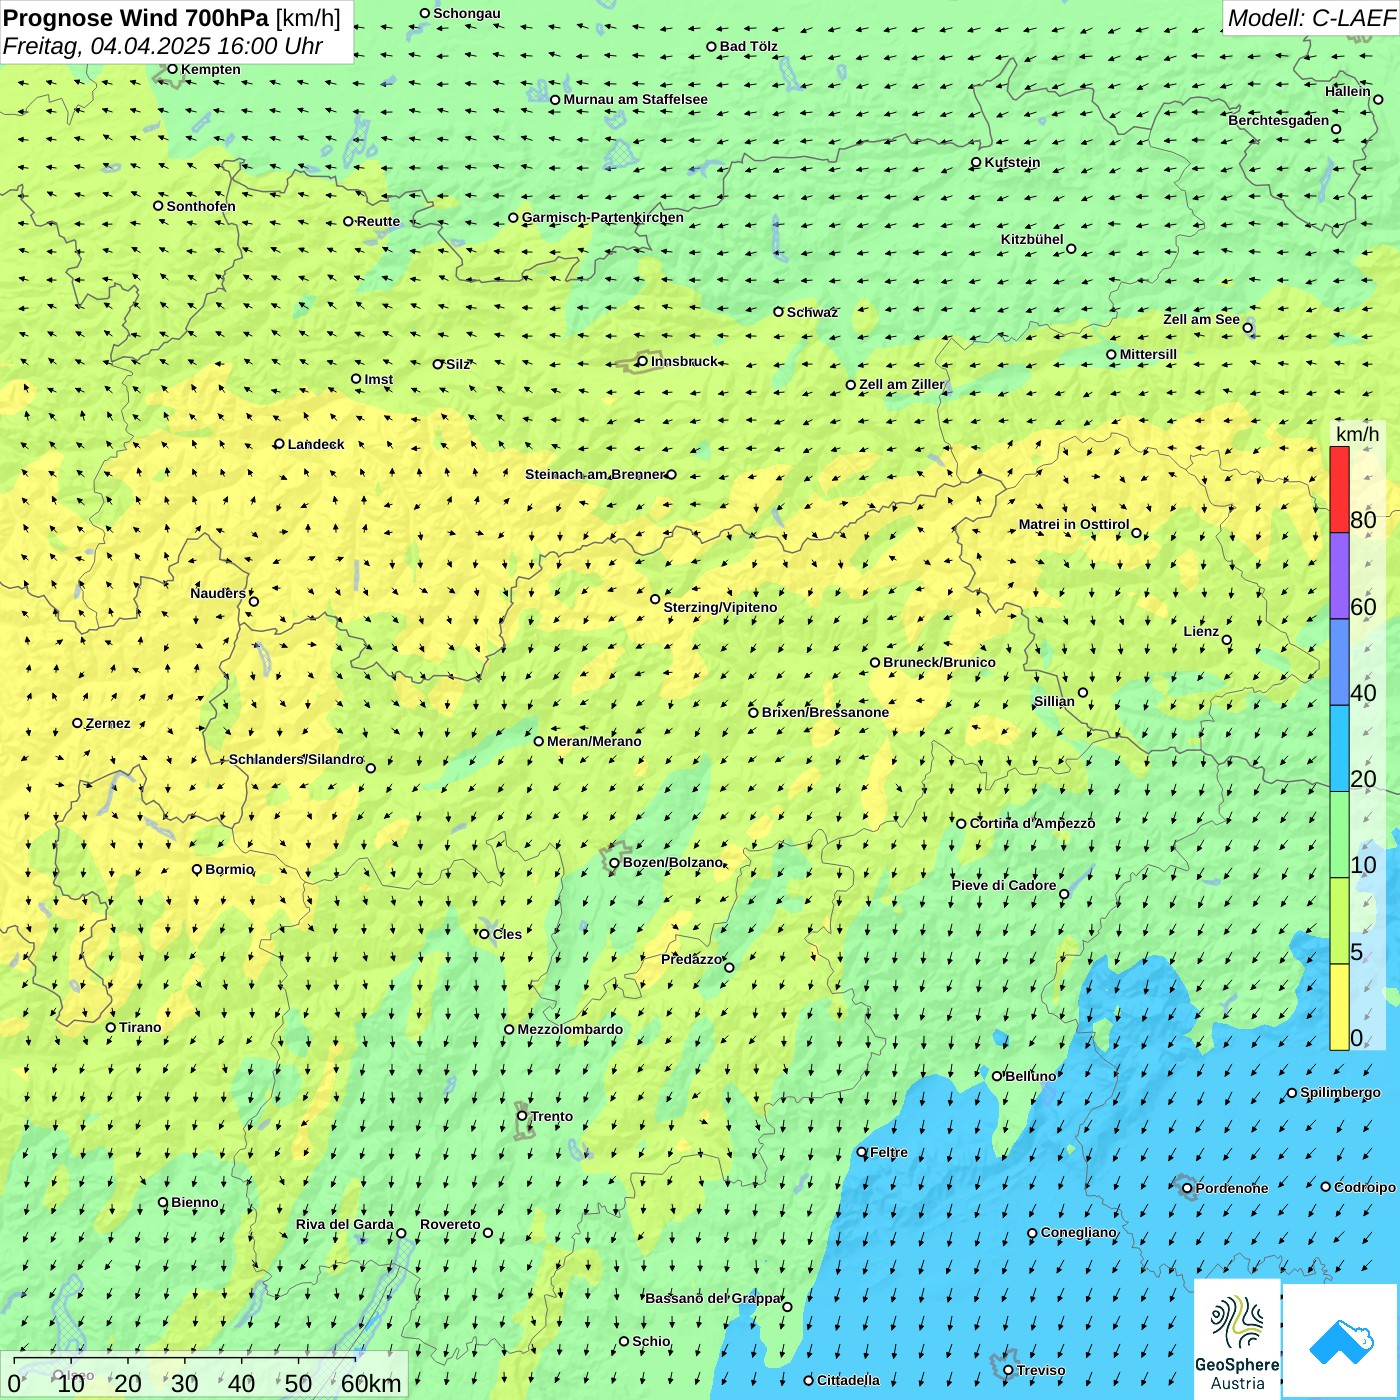Image resolution: width=1400 pixels, height=1400 pixels.
Task: Click the 'Steinach am Brenner' label
Action: coord(595,474)
